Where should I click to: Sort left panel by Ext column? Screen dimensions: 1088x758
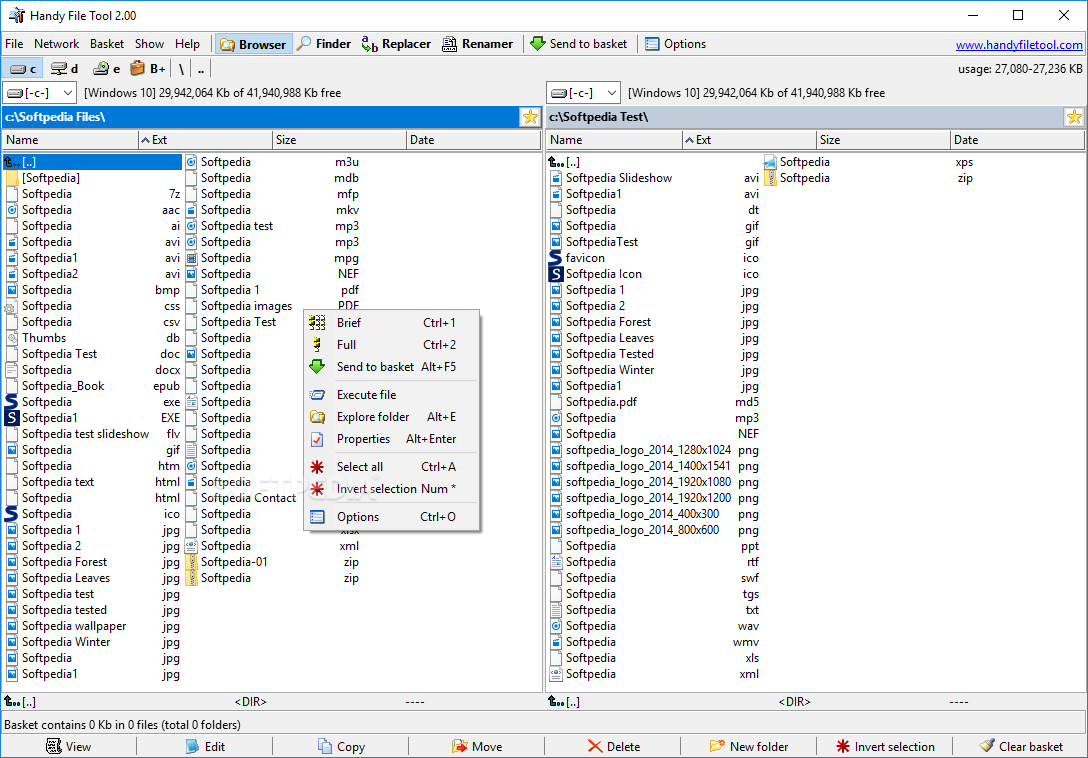pos(206,140)
